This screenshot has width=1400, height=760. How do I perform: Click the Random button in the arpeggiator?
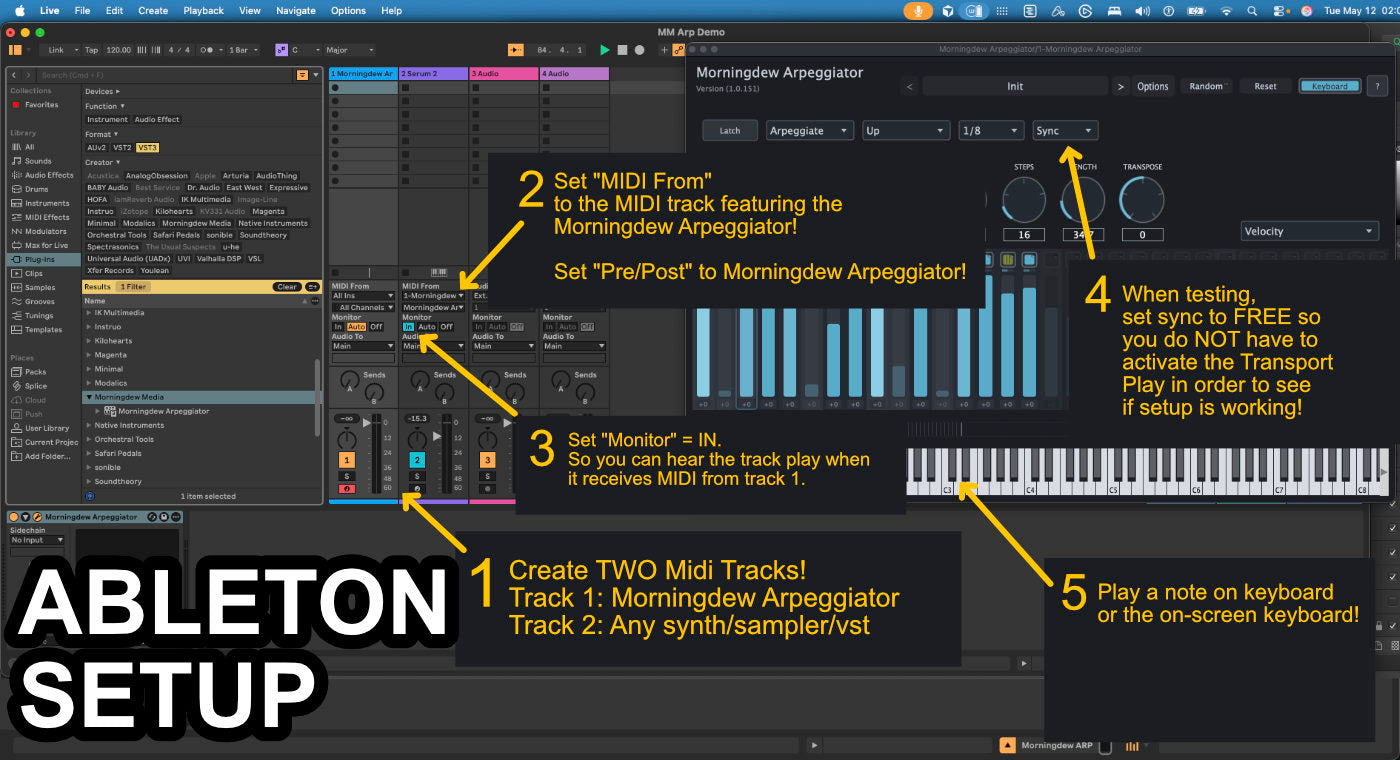[x=1206, y=86]
